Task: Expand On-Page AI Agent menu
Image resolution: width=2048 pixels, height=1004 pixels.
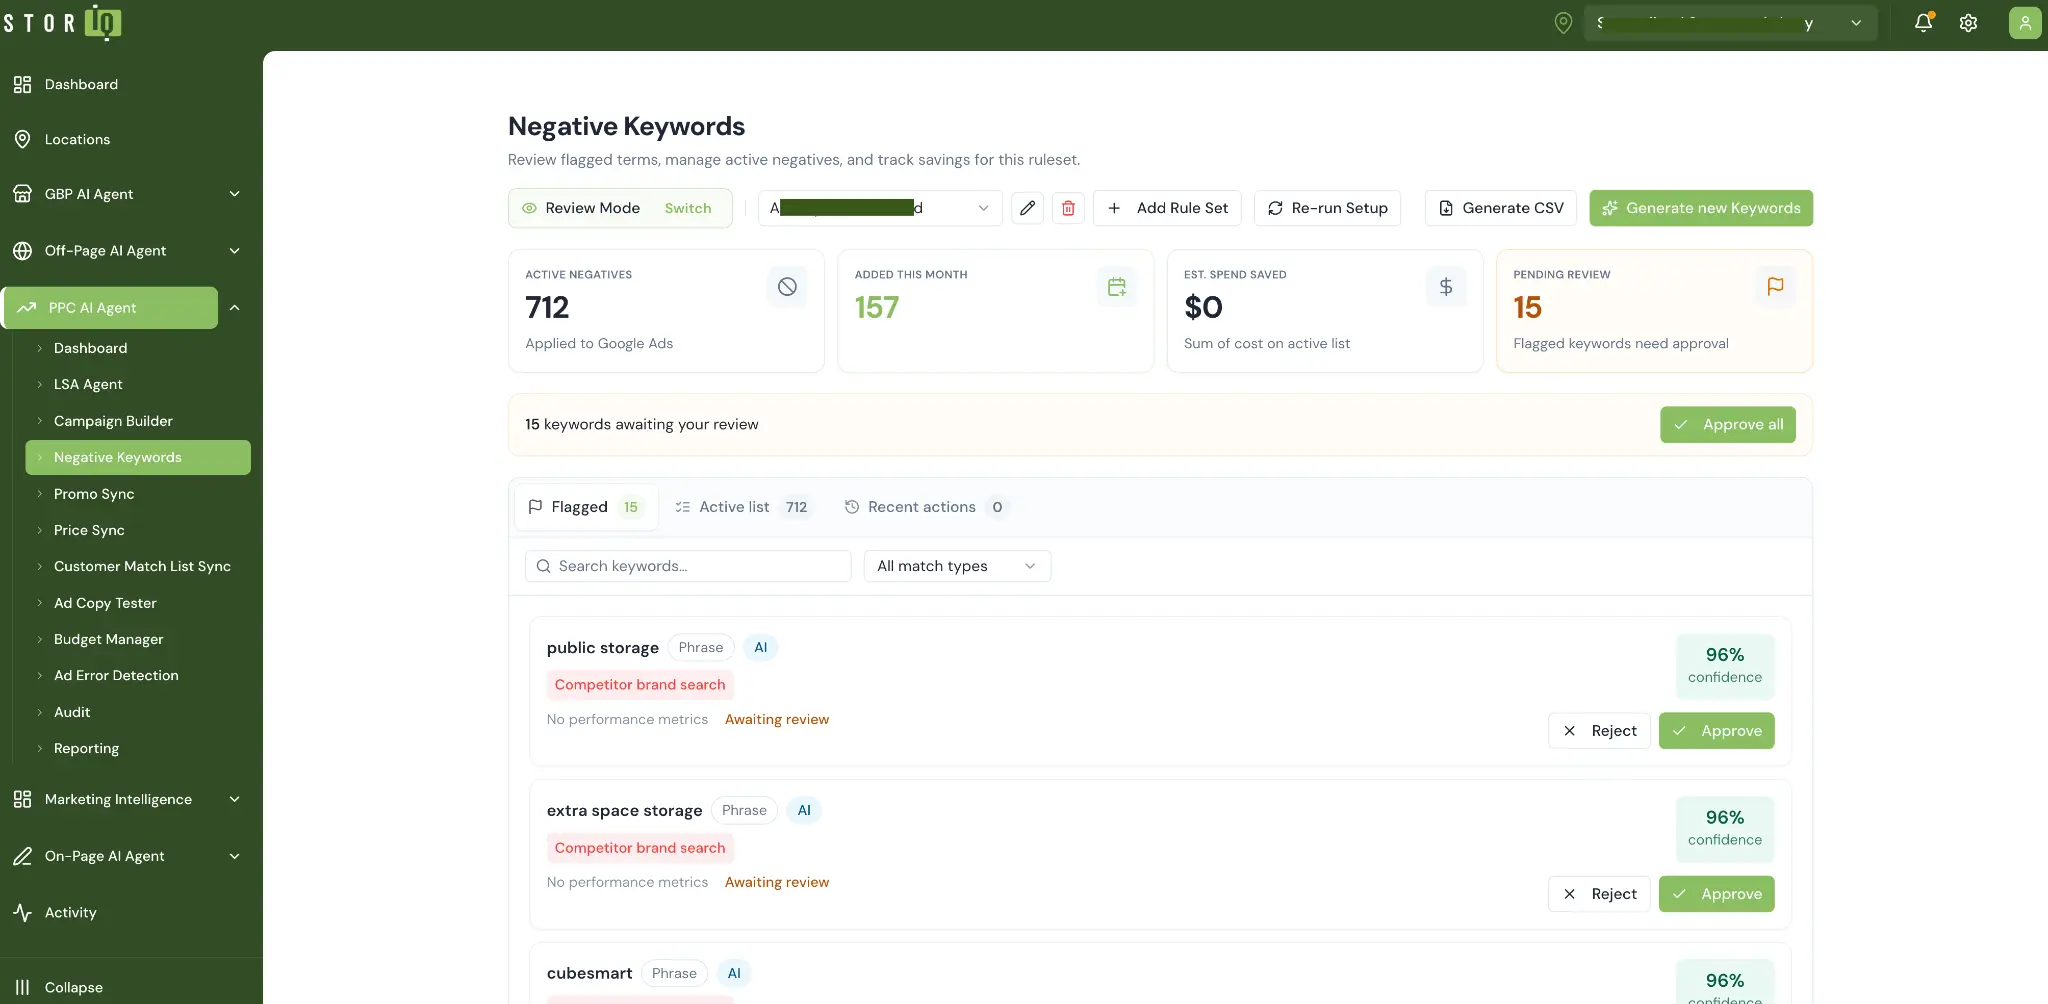Action: [235, 856]
